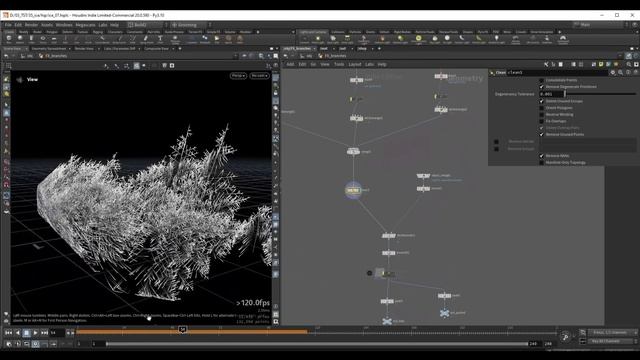Add an Area Light from shelf

pos(347,39)
